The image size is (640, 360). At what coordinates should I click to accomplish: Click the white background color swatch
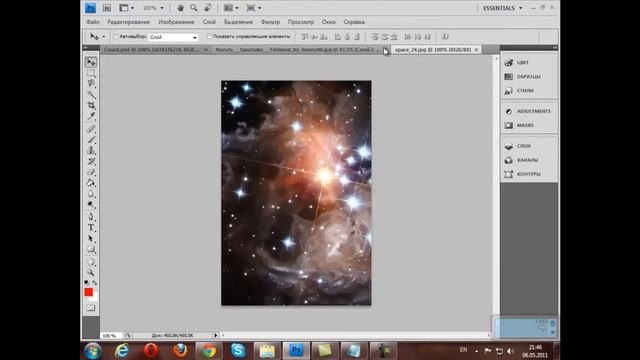(x=95, y=298)
